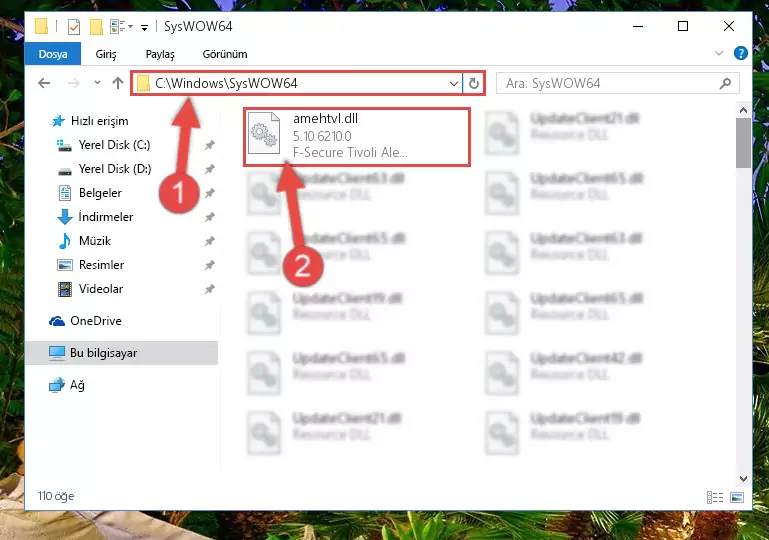The height and width of the screenshot is (540, 769).
Task: Click the pin icon beside İndirmeler
Action: [209, 217]
